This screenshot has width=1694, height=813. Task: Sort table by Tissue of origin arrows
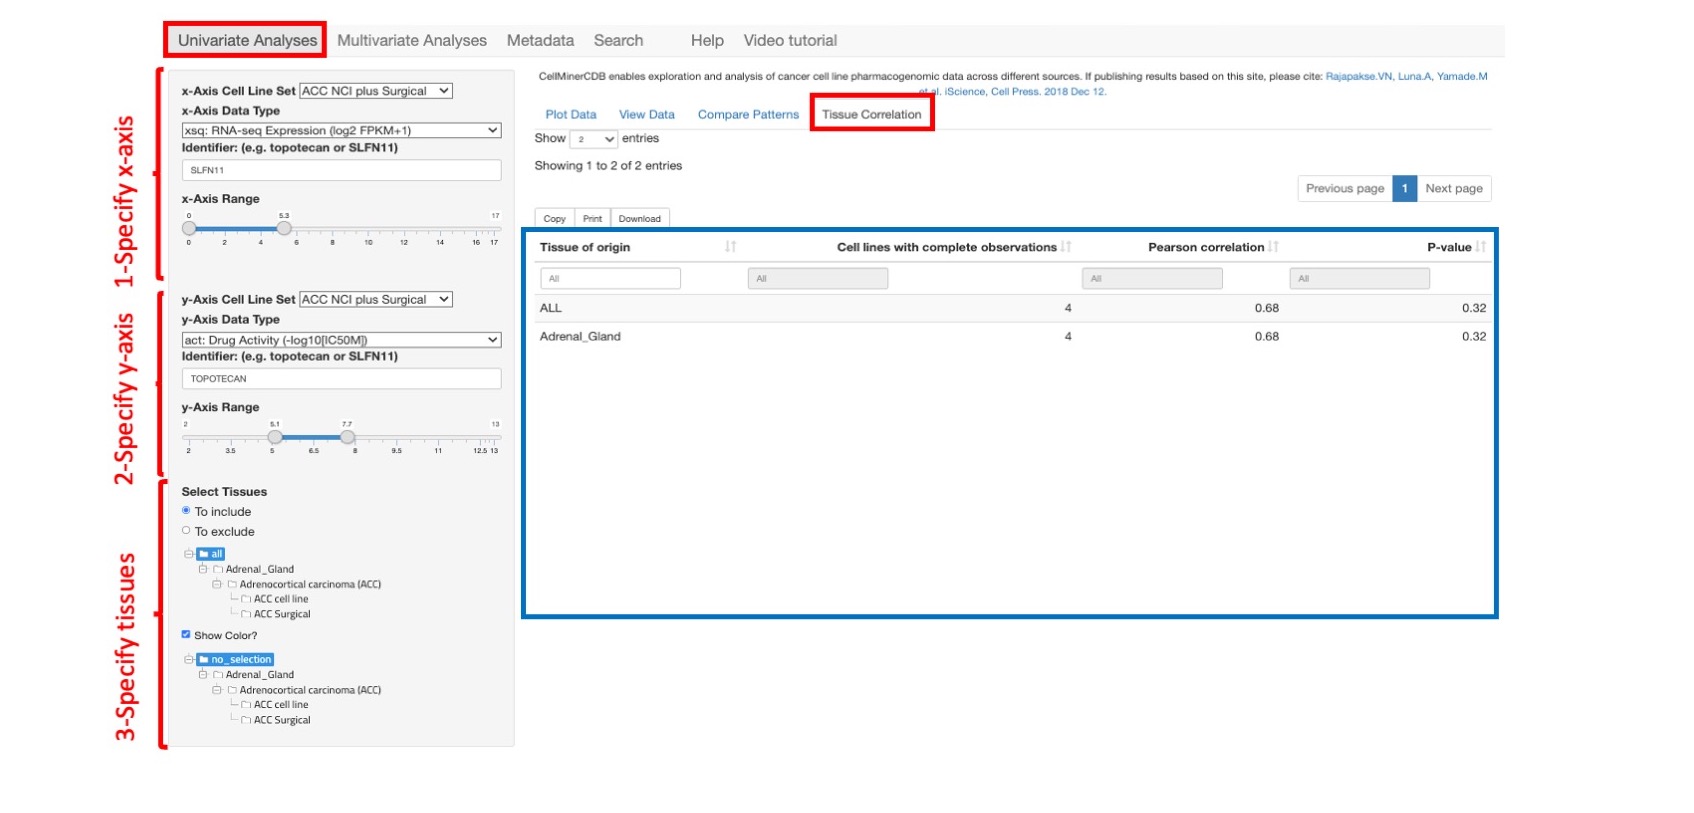point(730,247)
